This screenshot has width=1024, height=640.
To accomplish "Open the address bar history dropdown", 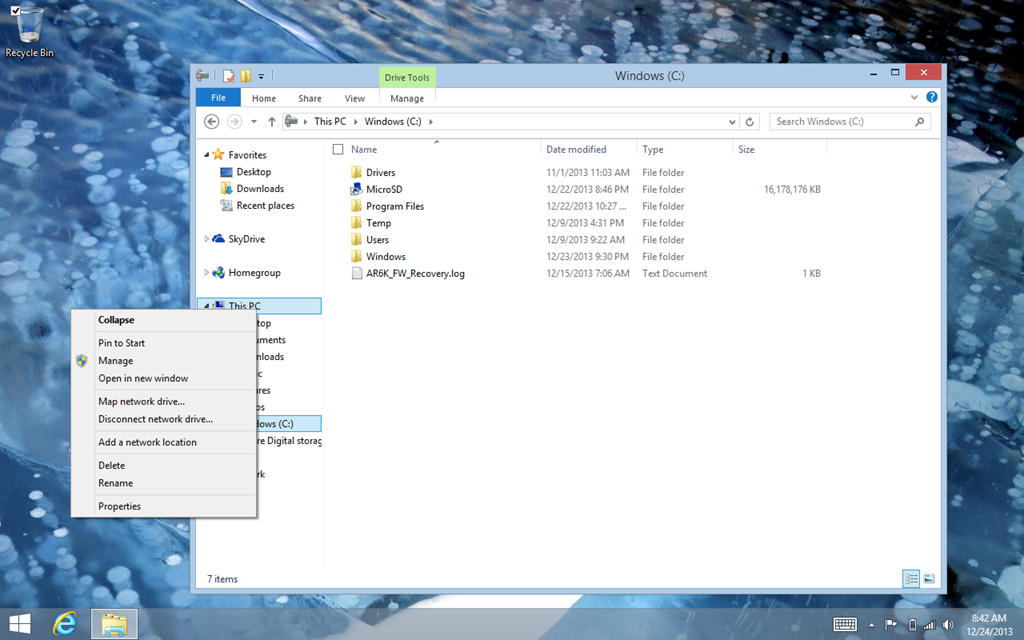I will point(732,122).
